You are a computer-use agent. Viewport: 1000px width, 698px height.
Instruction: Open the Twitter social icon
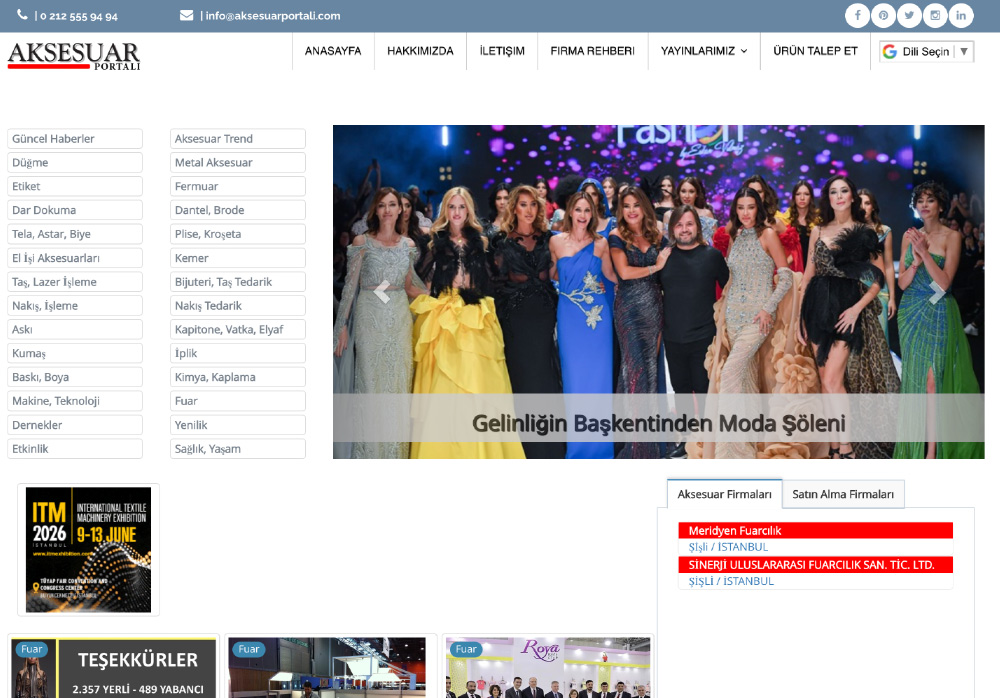909,16
